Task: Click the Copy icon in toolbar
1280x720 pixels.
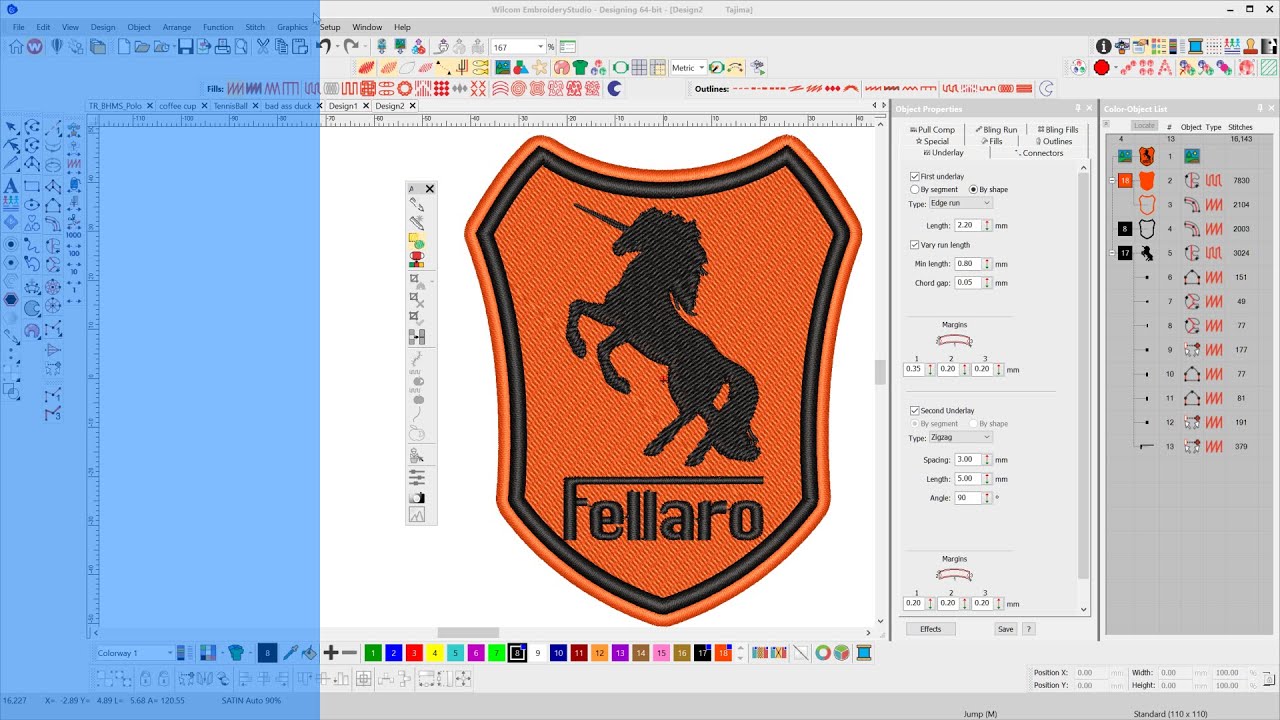Action: coord(281,46)
